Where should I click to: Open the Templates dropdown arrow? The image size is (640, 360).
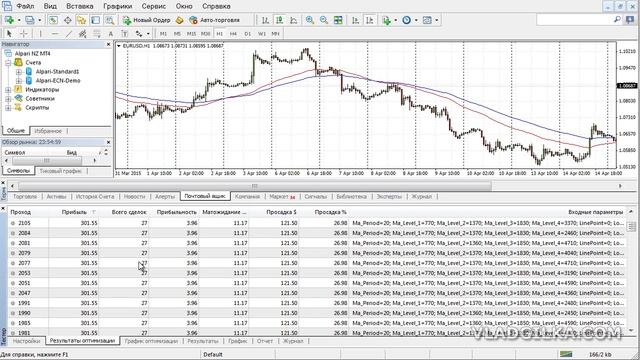coord(437,20)
